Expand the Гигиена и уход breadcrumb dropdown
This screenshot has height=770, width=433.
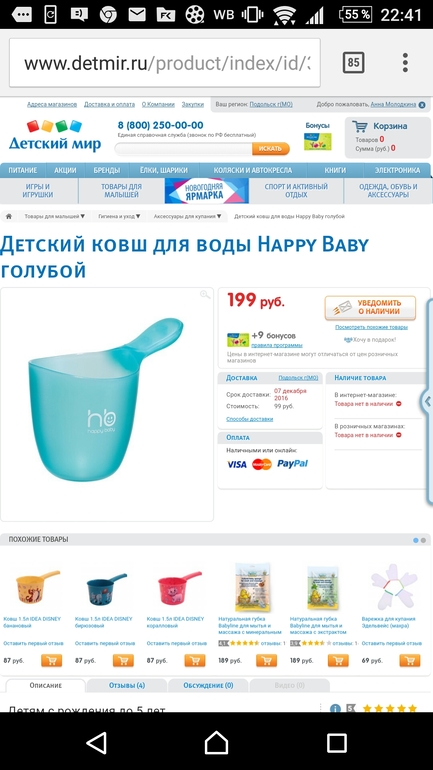[x=119, y=216]
